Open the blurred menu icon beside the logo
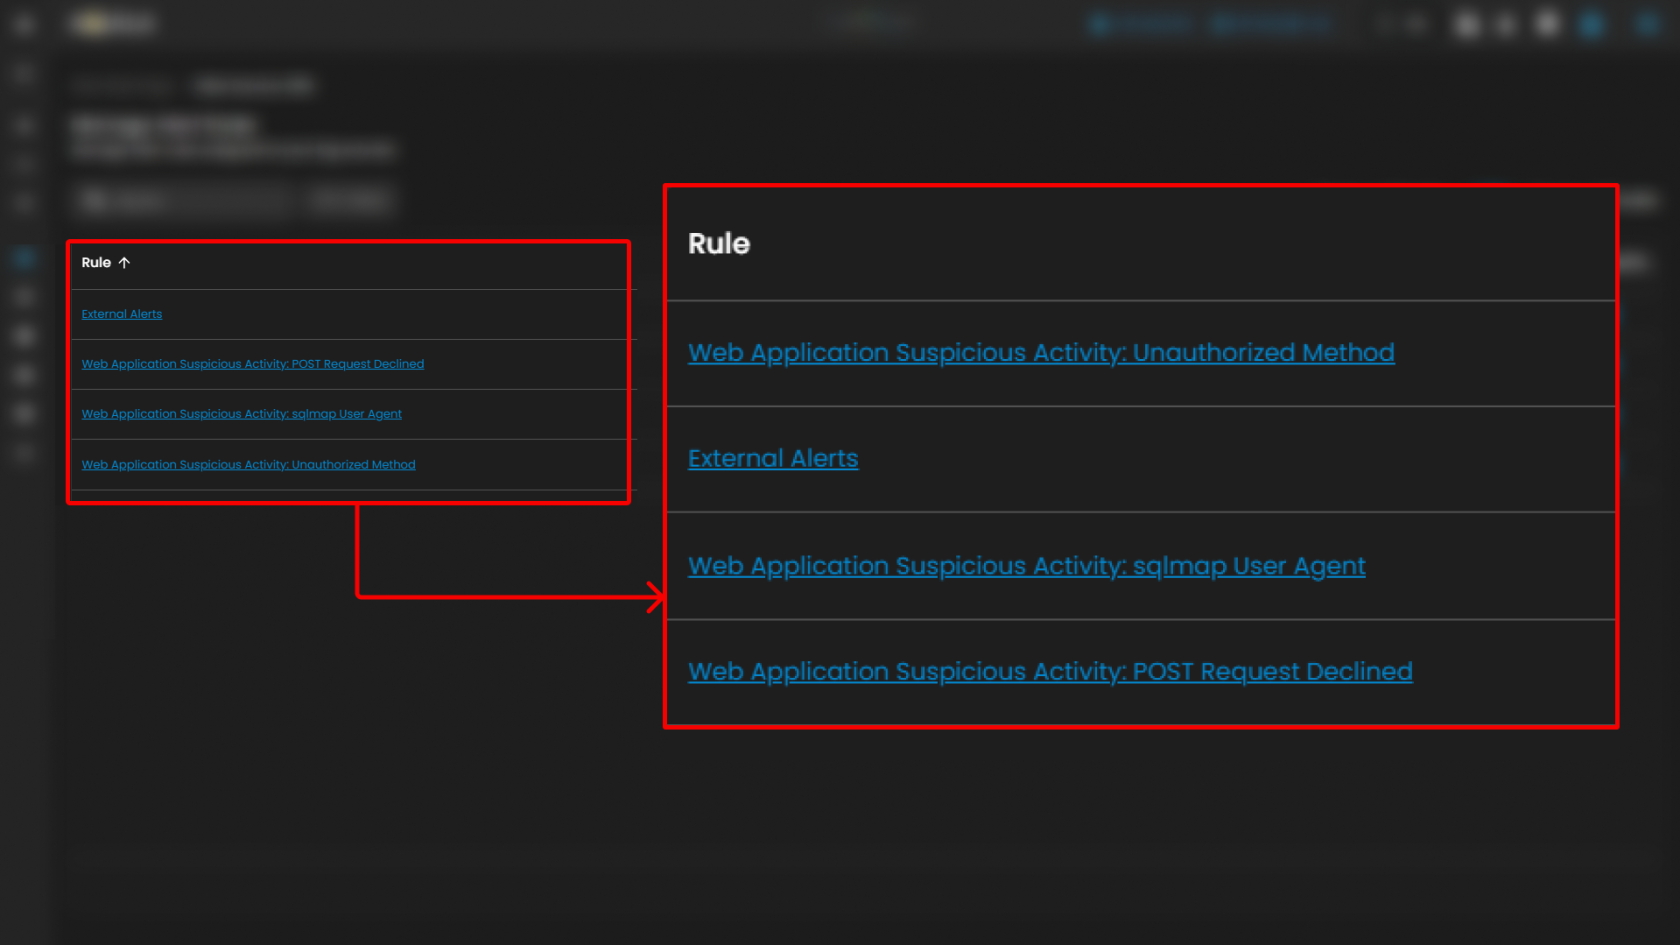Screen dimensions: 1680x945 pos(24,24)
